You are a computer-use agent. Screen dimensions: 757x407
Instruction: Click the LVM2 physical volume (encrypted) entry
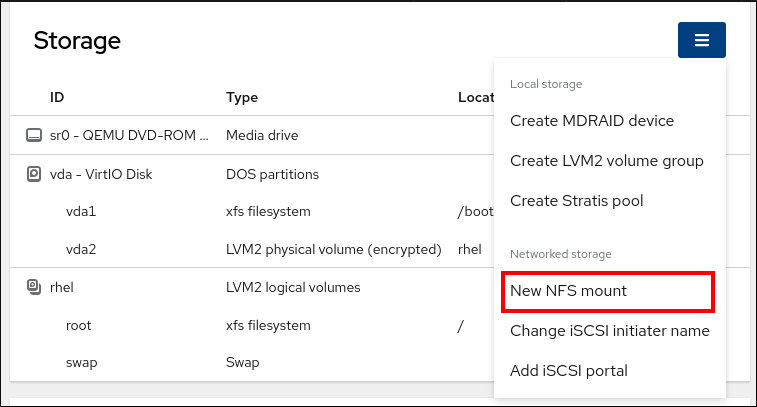coord(333,249)
